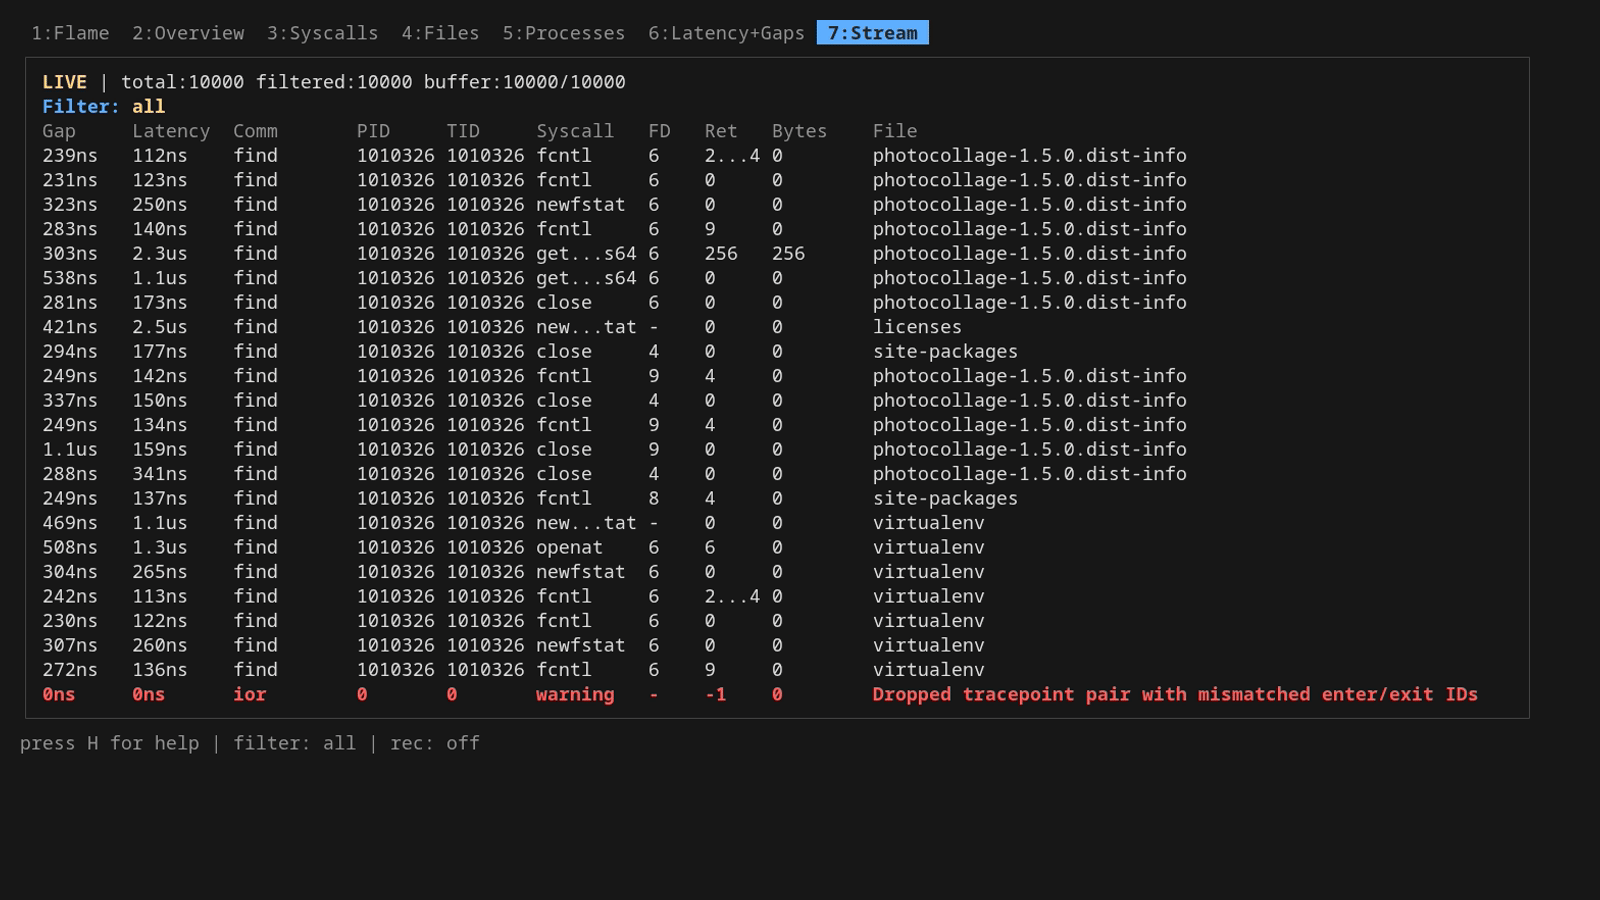Open the 2:Overview tab
This screenshot has width=1600, height=900.
pos(188,33)
